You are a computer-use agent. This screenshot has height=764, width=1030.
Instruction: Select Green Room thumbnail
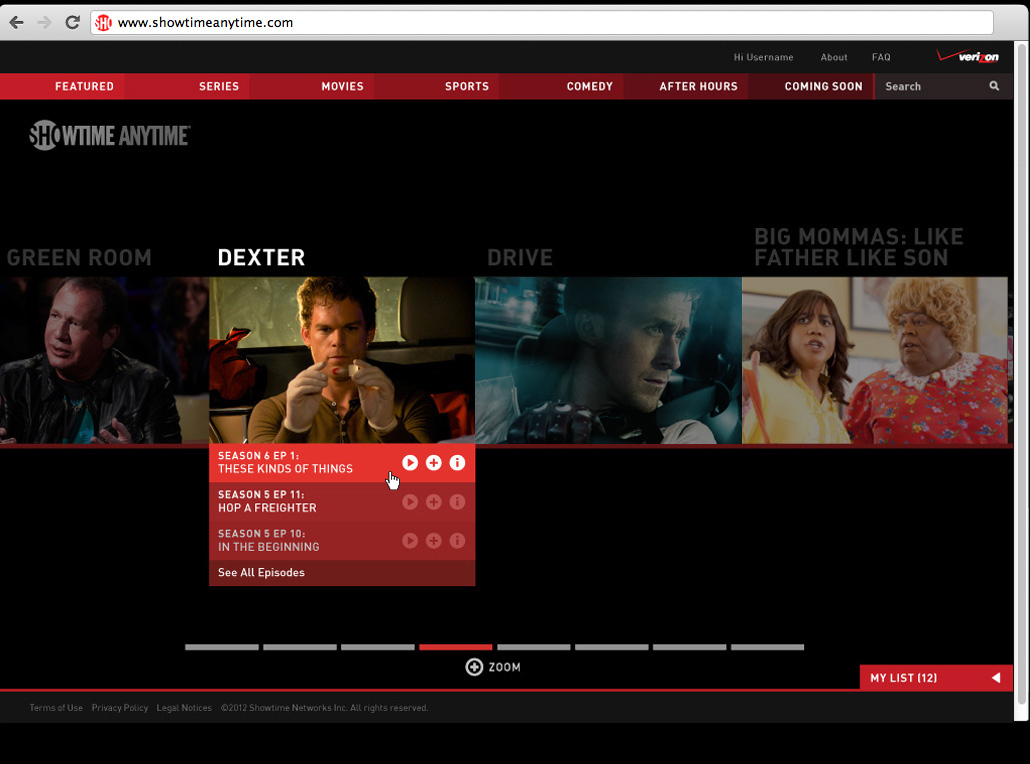click(x=104, y=360)
